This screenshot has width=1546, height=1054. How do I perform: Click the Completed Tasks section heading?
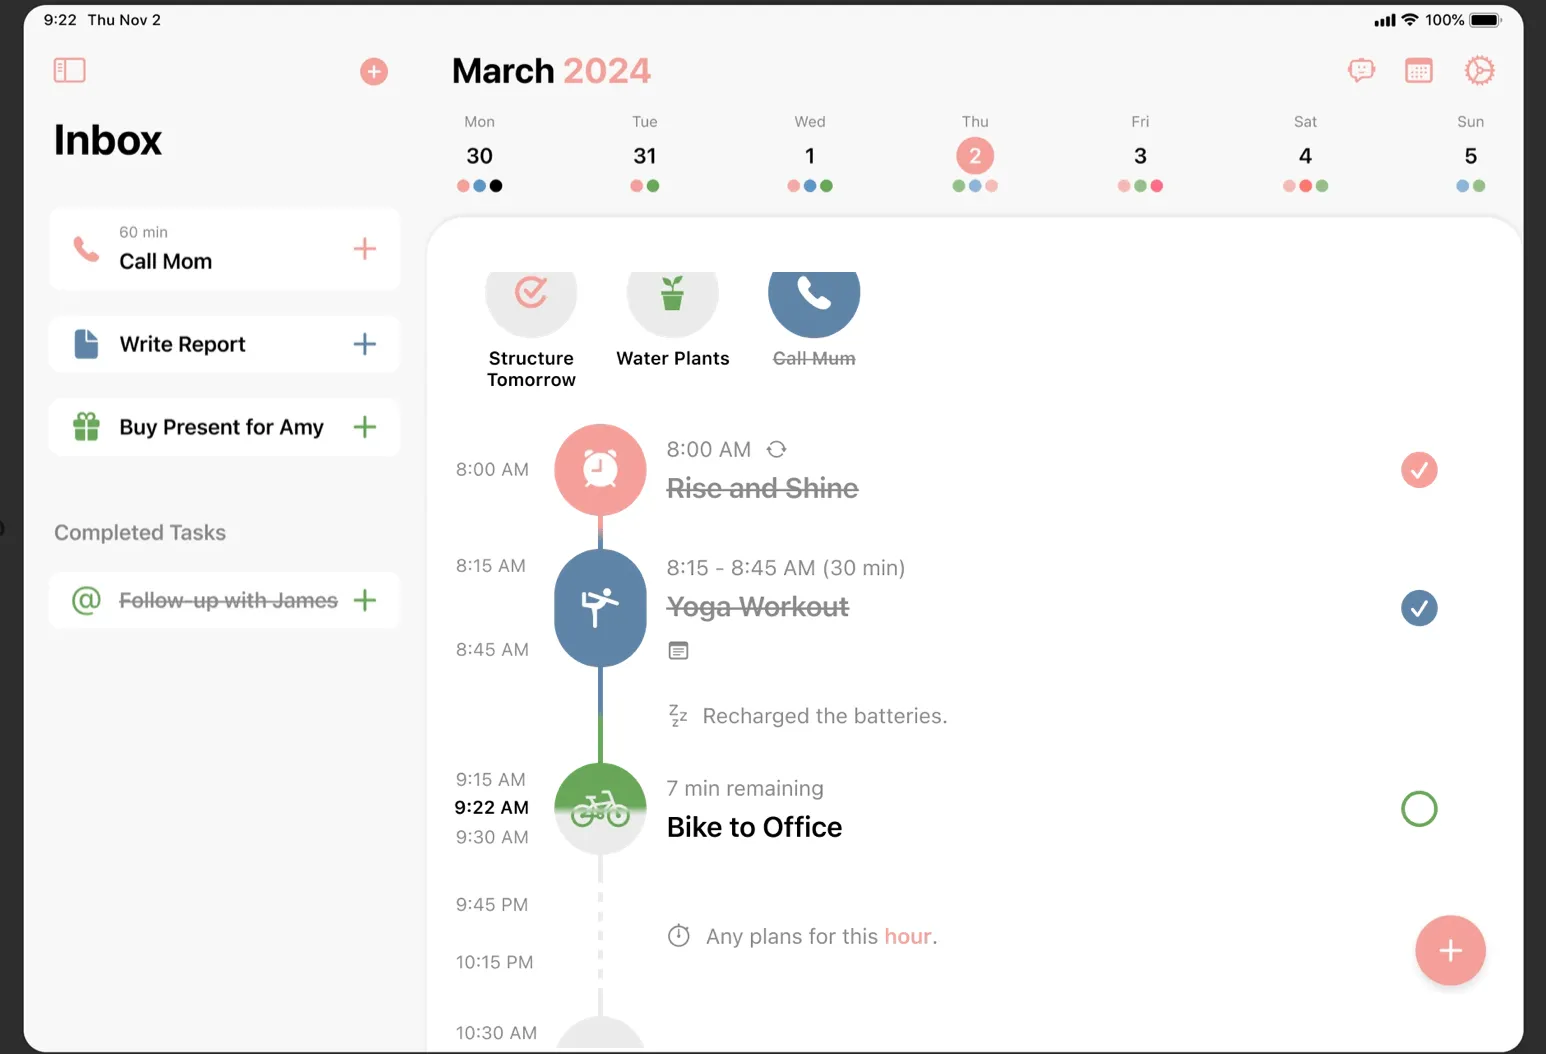click(x=140, y=533)
